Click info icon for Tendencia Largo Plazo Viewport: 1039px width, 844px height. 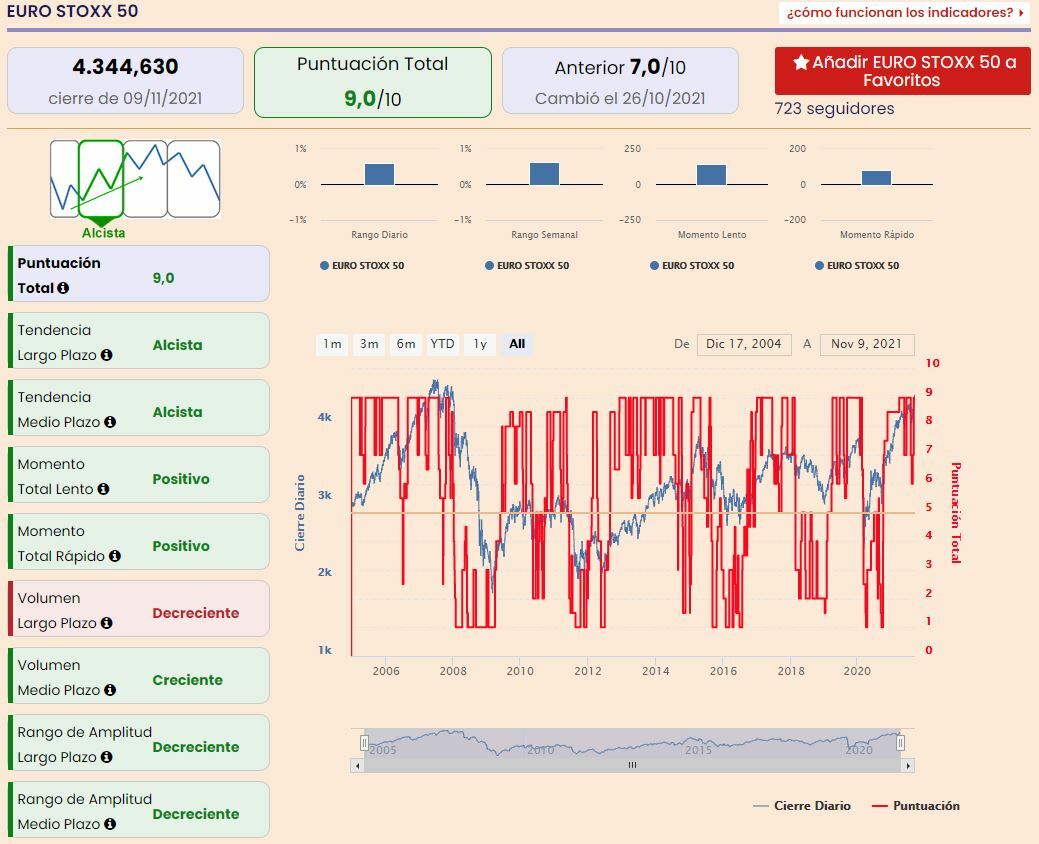(106, 355)
